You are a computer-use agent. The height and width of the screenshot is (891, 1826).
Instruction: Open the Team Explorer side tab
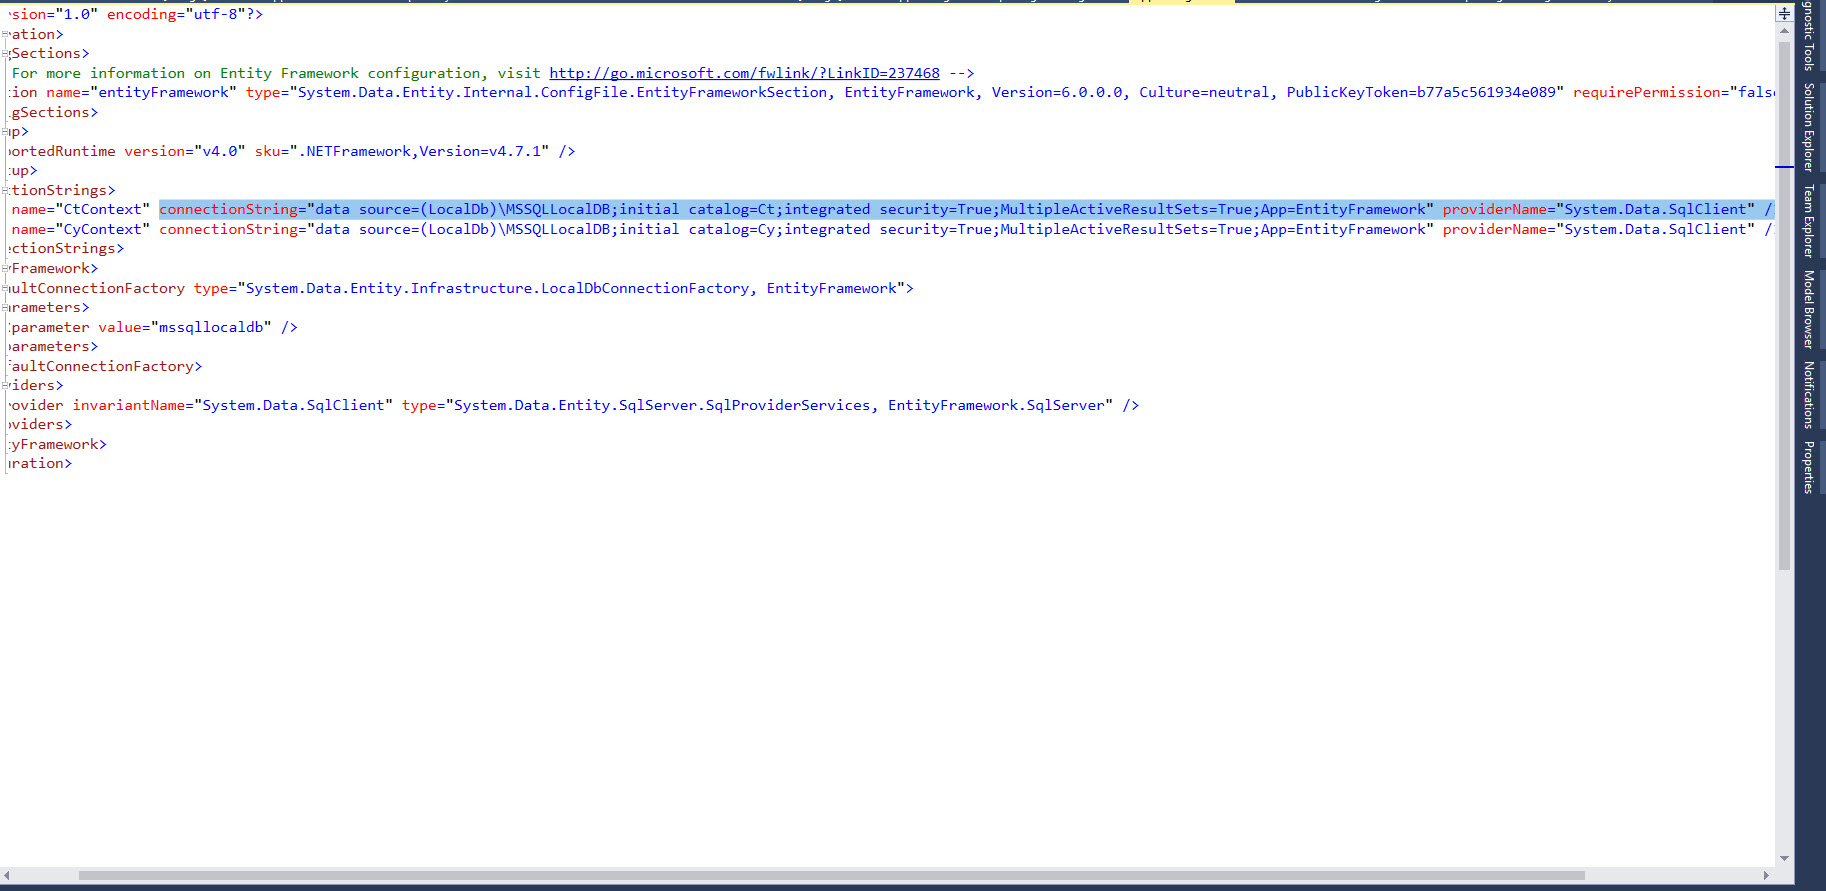1809,221
